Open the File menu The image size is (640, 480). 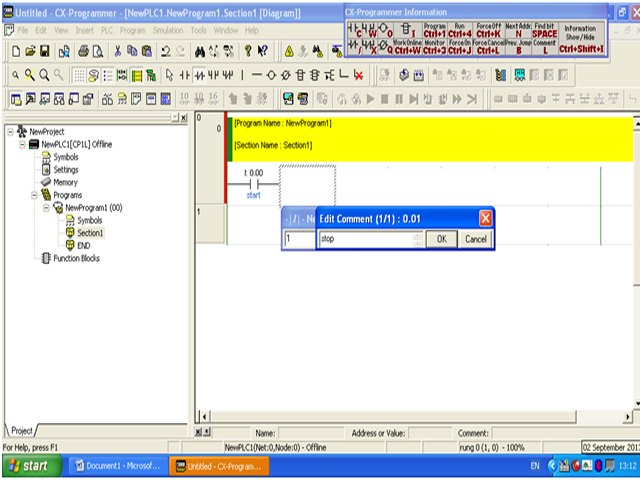coord(23,31)
